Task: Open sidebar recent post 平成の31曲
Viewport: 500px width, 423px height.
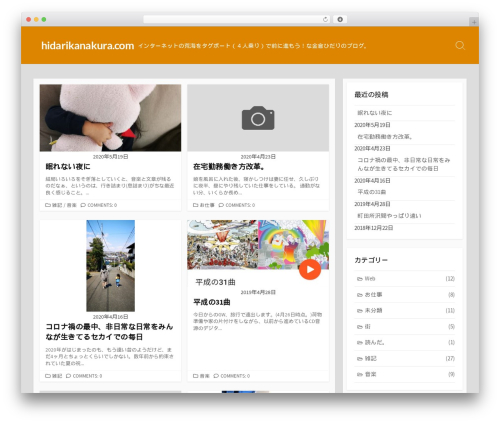Action: 372,192
